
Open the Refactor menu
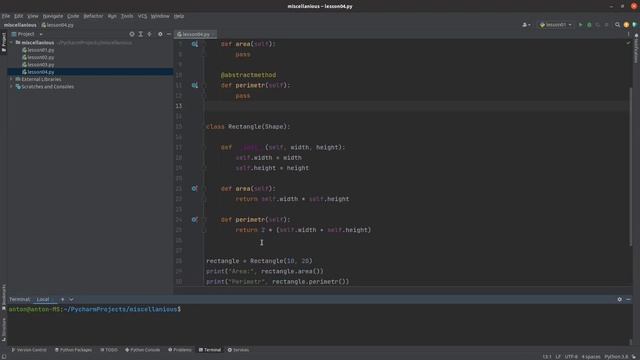93,16
